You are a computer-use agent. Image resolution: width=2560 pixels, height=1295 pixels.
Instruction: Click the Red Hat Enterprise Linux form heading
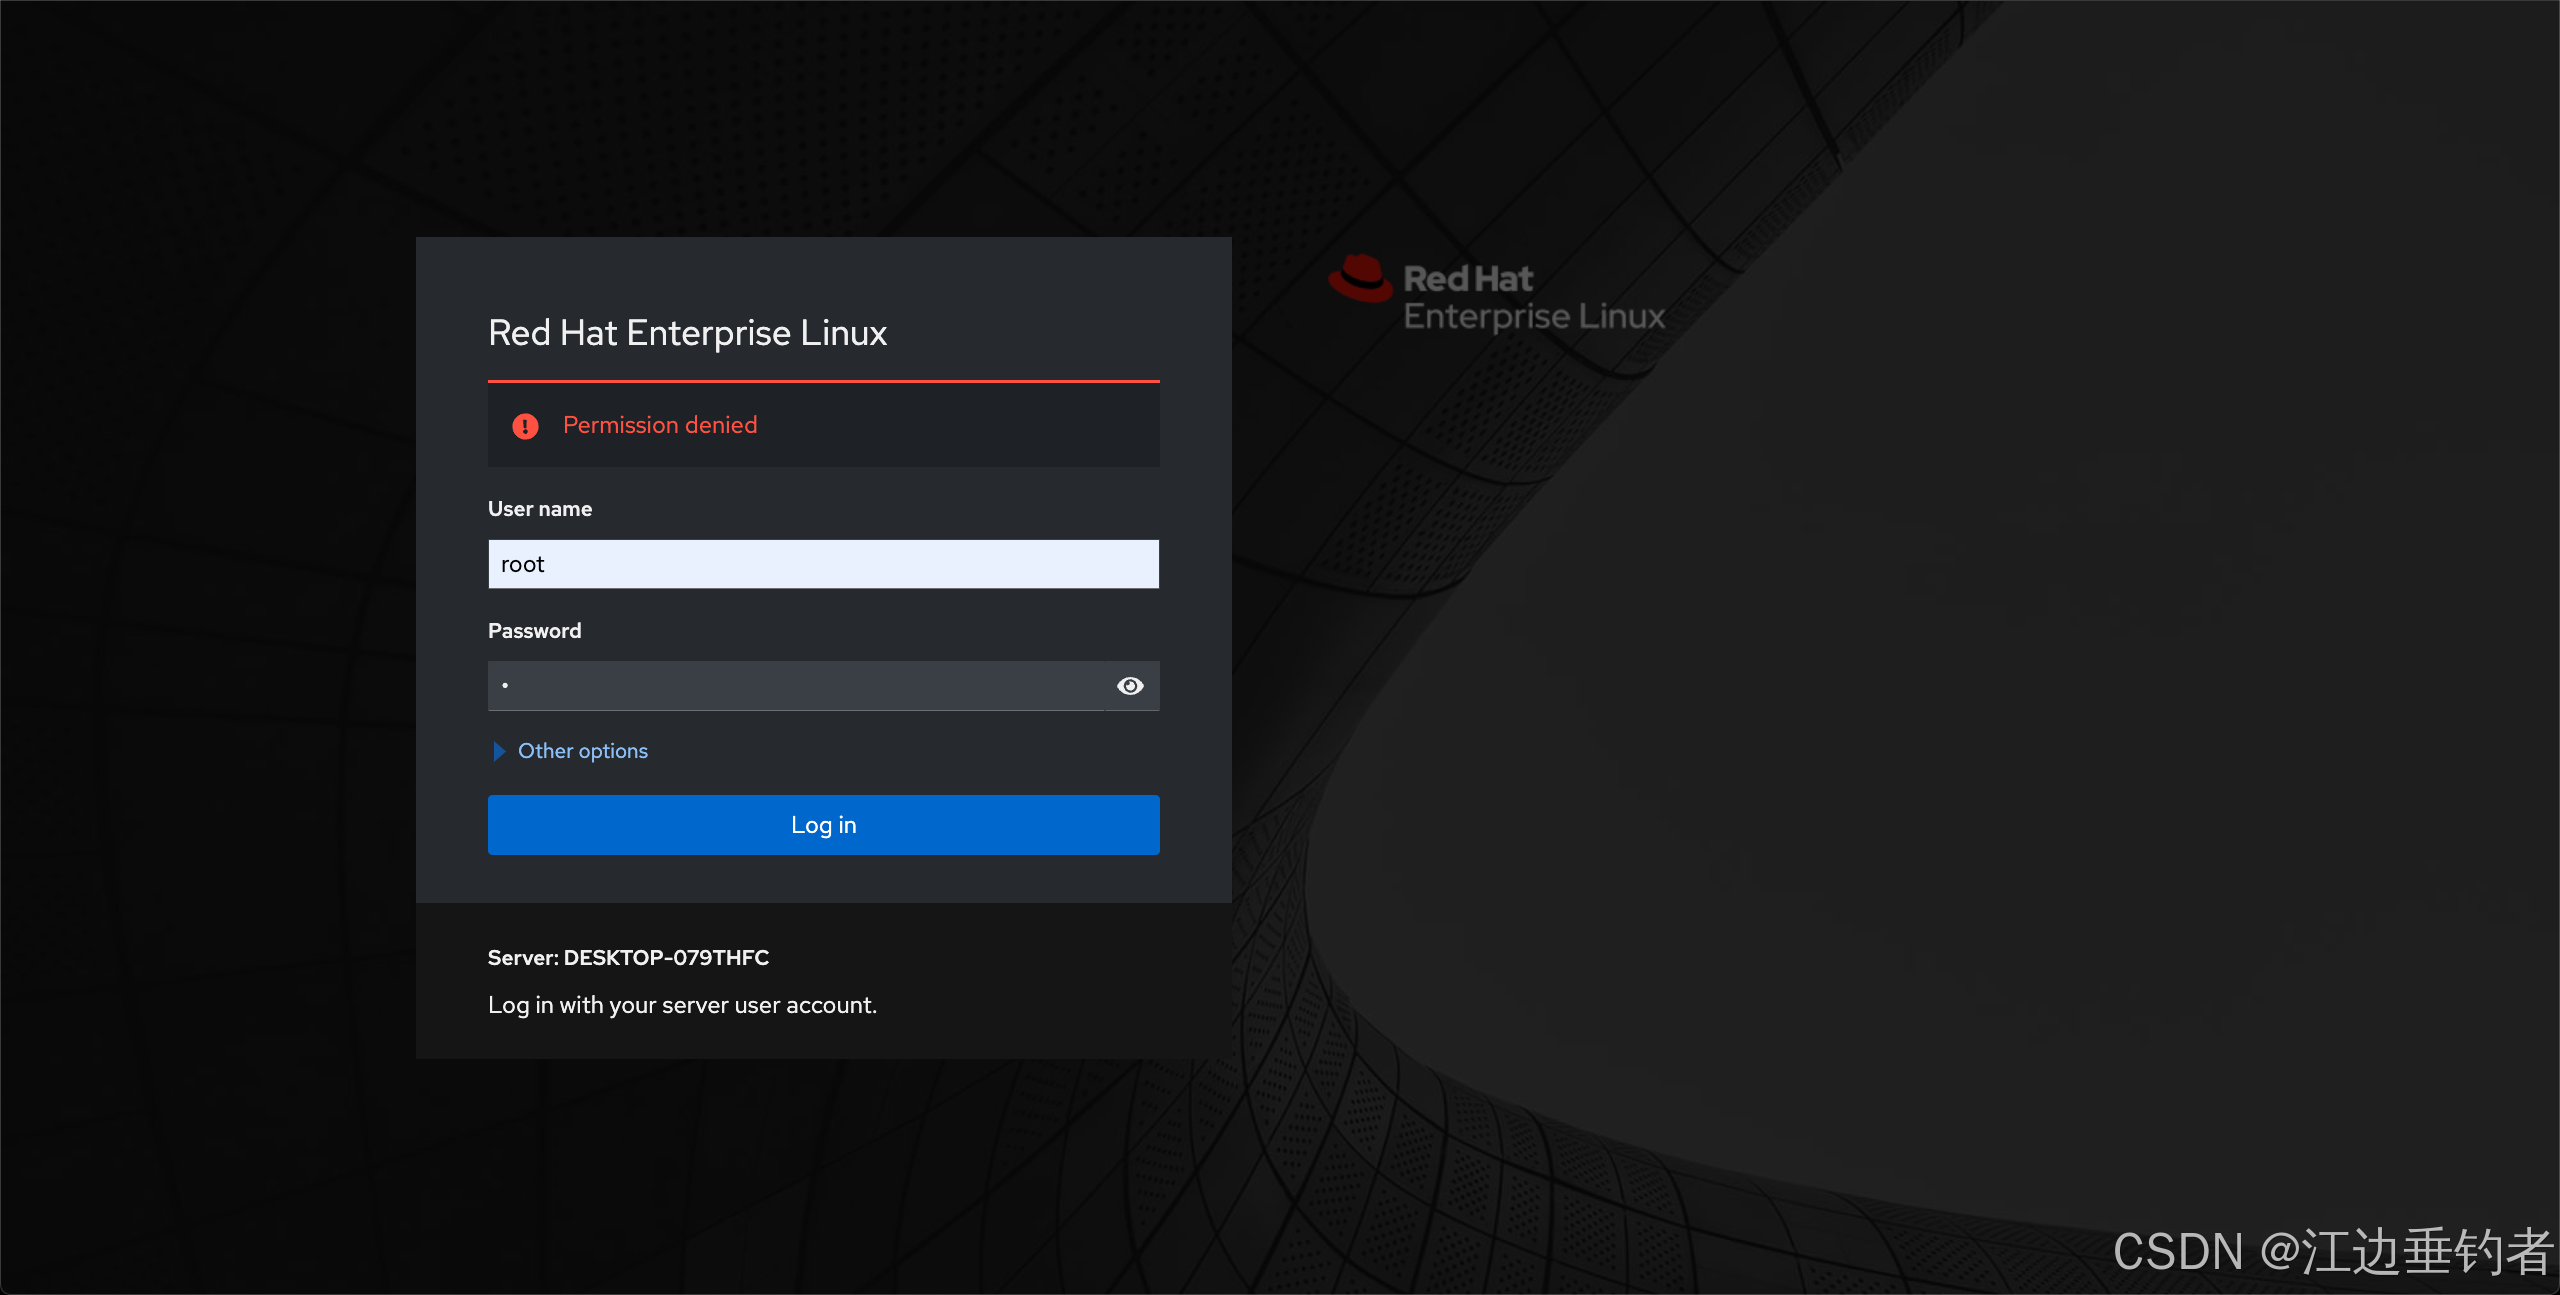(687, 333)
